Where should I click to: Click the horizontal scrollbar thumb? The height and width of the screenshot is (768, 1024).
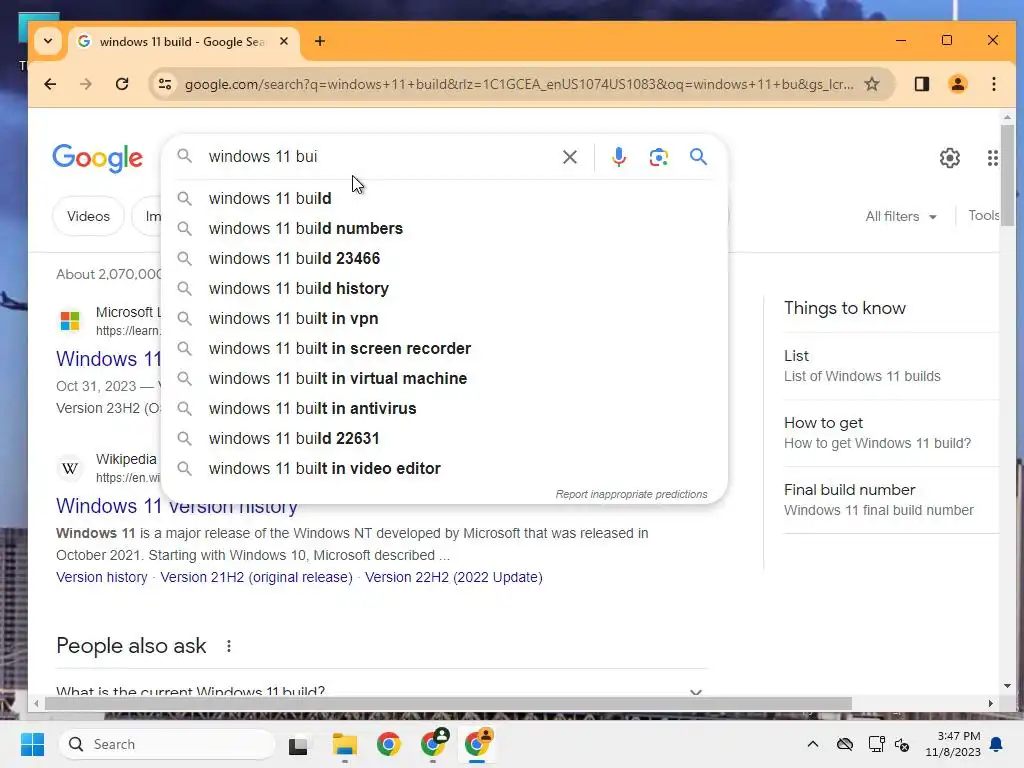(x=448, y=703)
